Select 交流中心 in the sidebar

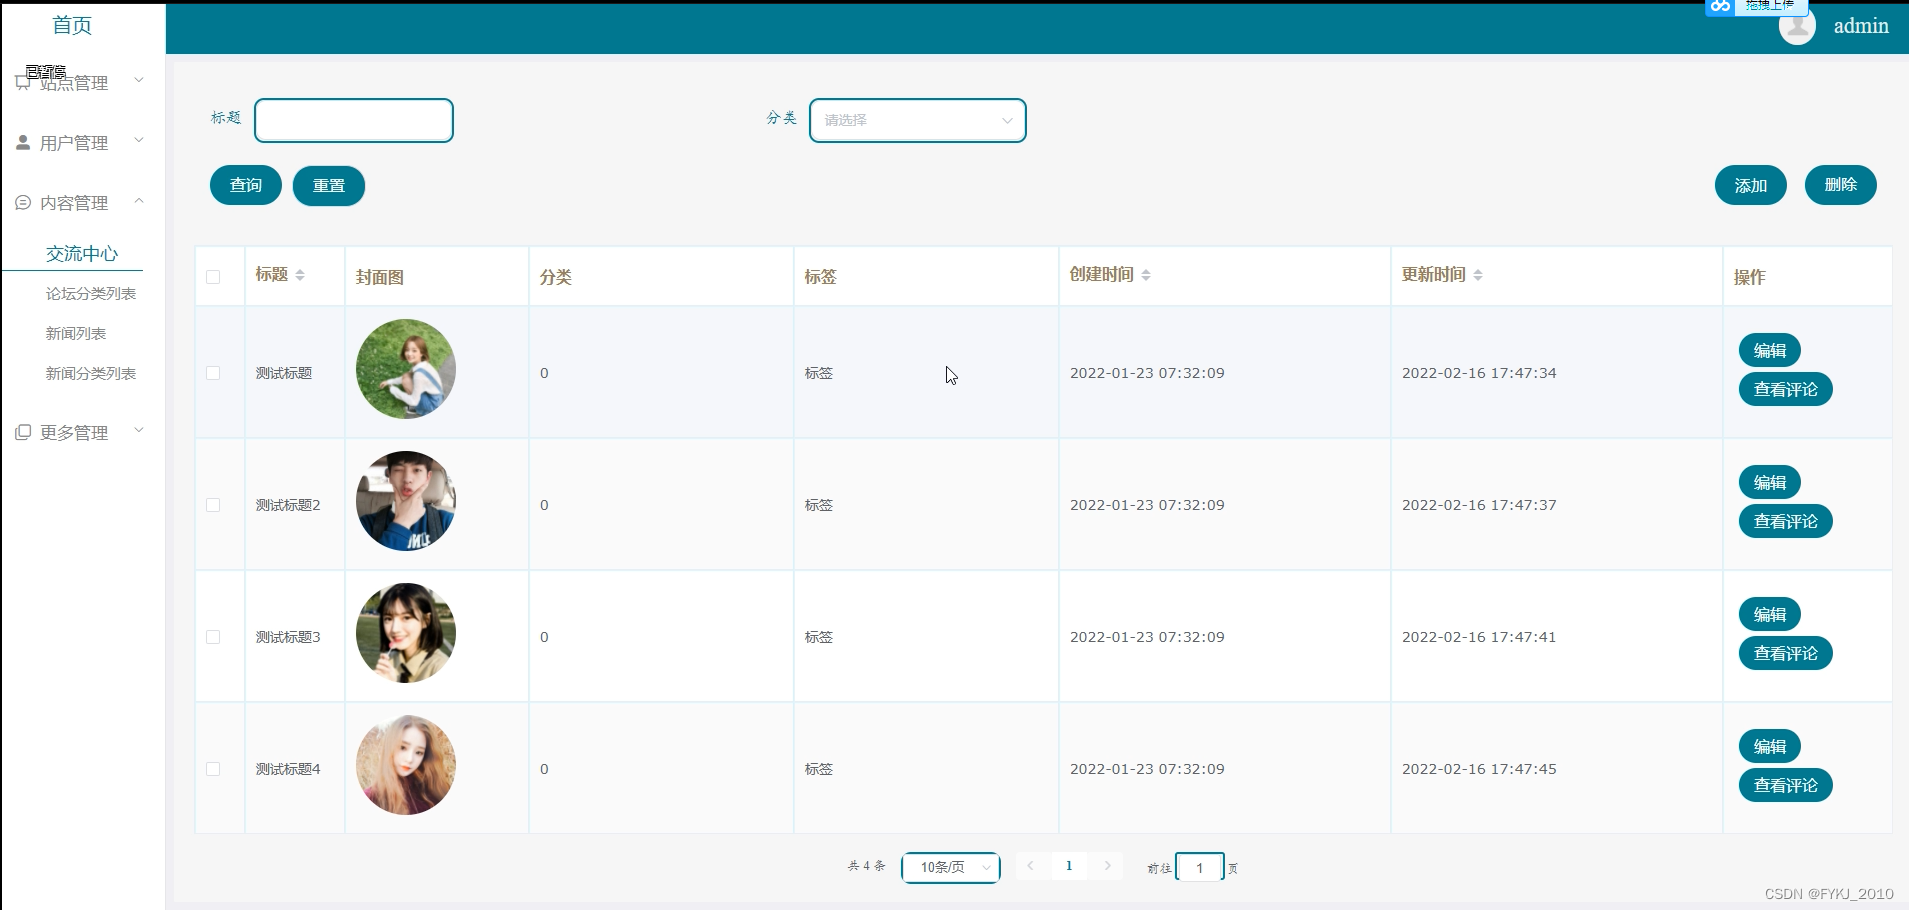pyautogui.click(x=82, y=254)
